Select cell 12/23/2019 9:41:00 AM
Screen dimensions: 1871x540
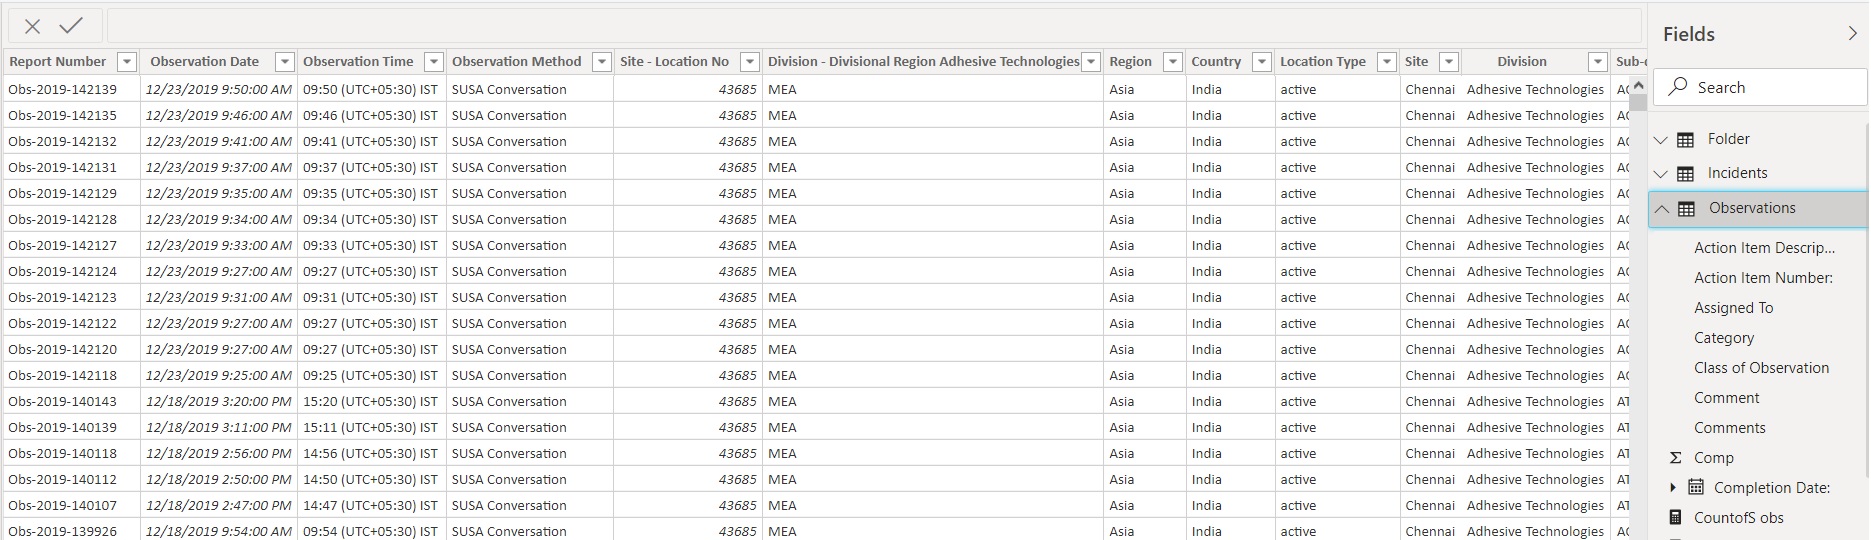coord(219,141)
